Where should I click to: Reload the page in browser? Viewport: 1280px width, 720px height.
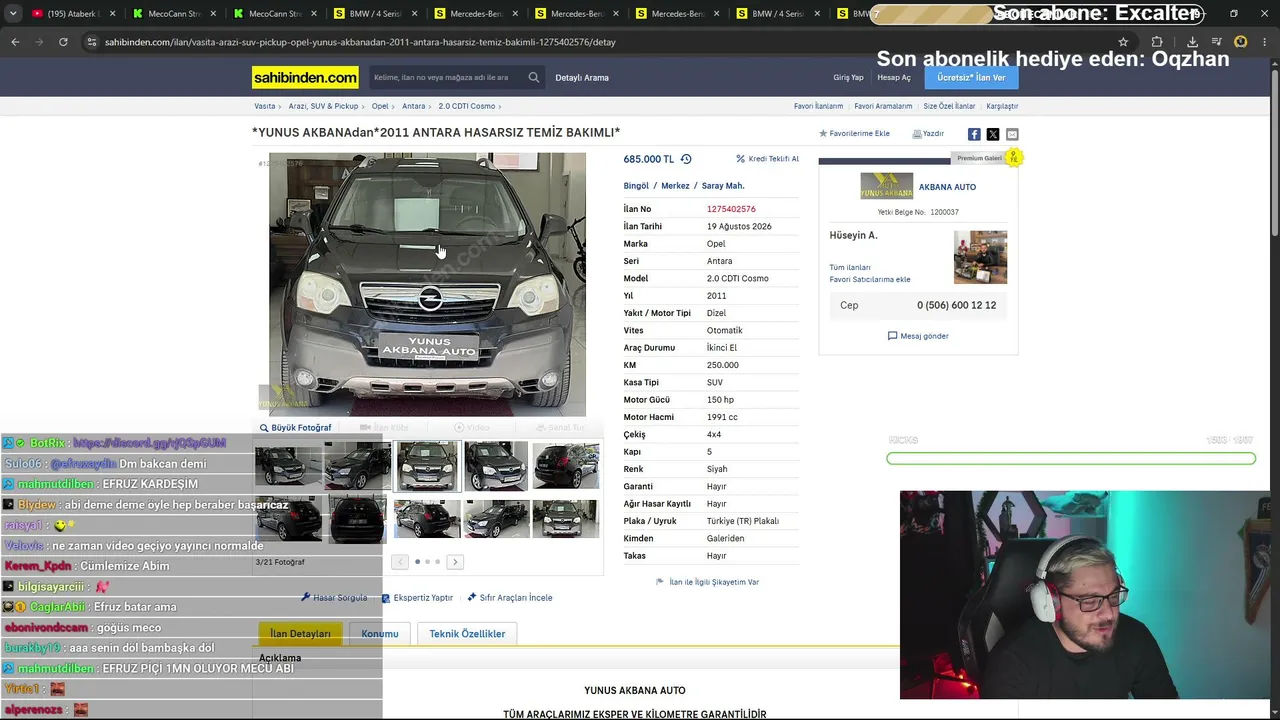(x=63, y=42)
